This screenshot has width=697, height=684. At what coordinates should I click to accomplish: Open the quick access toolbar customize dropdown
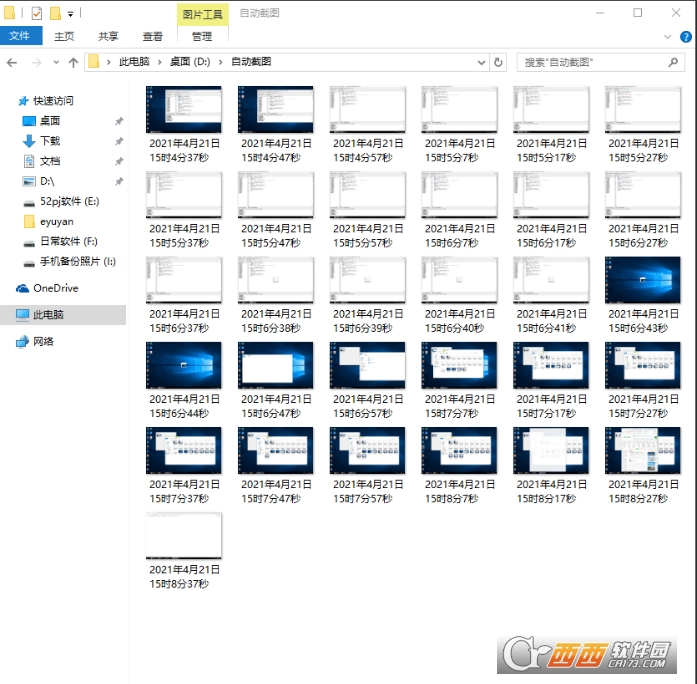(71, 14)
